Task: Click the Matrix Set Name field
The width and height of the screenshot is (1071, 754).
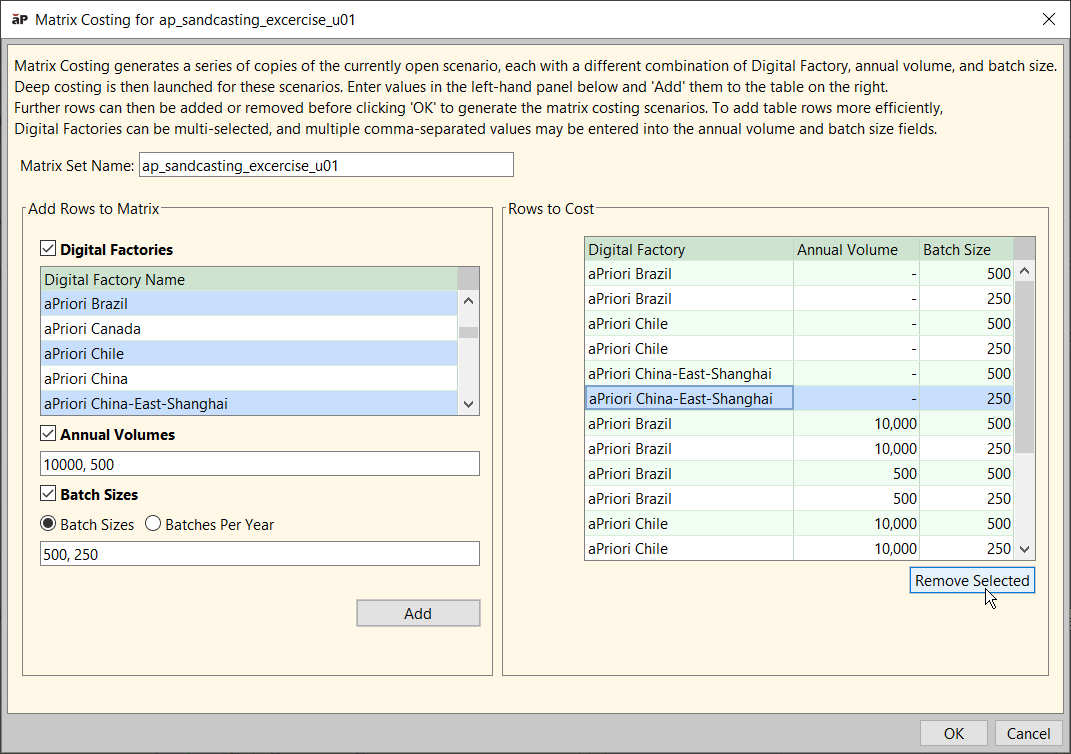Action: pos(326,165)
